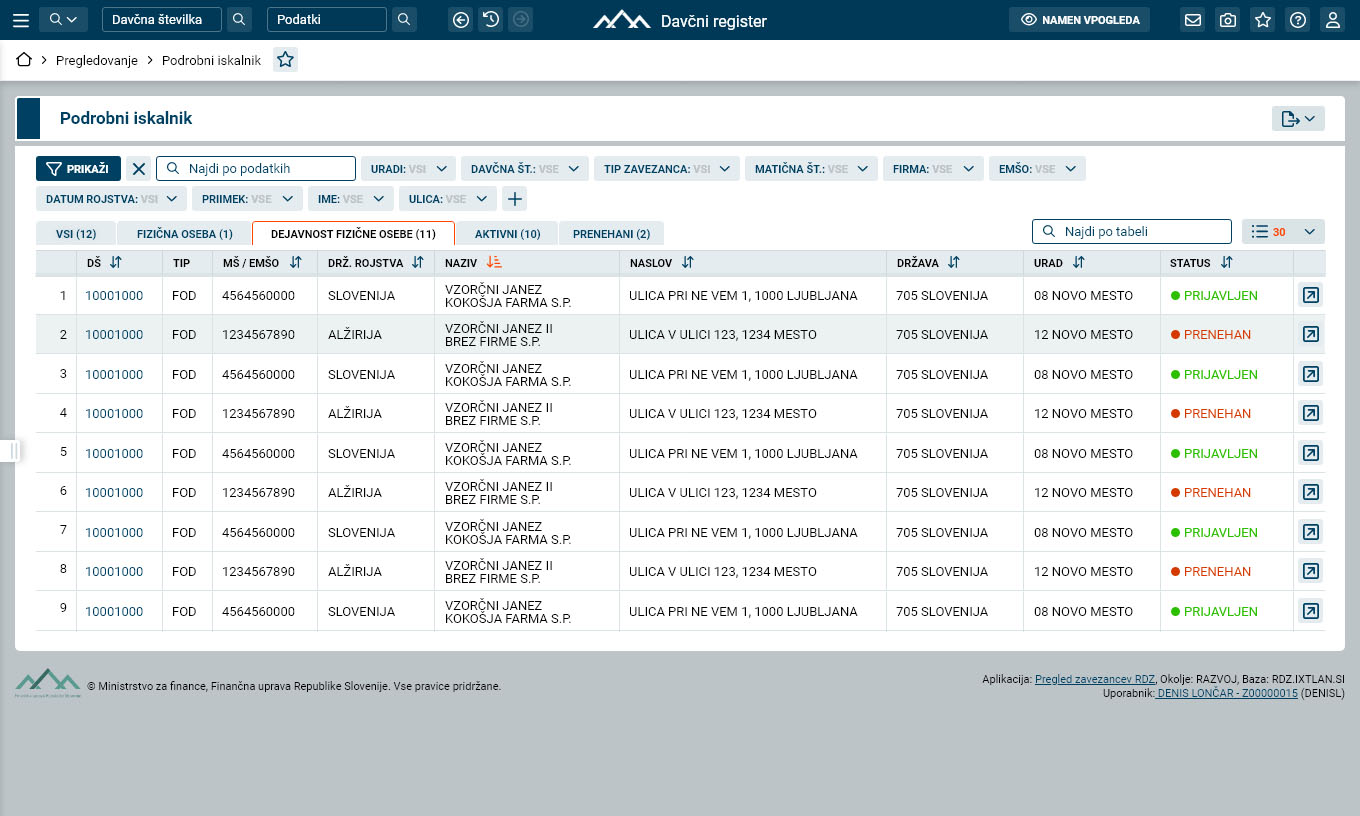Open tax number 10001000 in row 3
The height and width of the screenshot is (816, 1360).
point(114,374)
